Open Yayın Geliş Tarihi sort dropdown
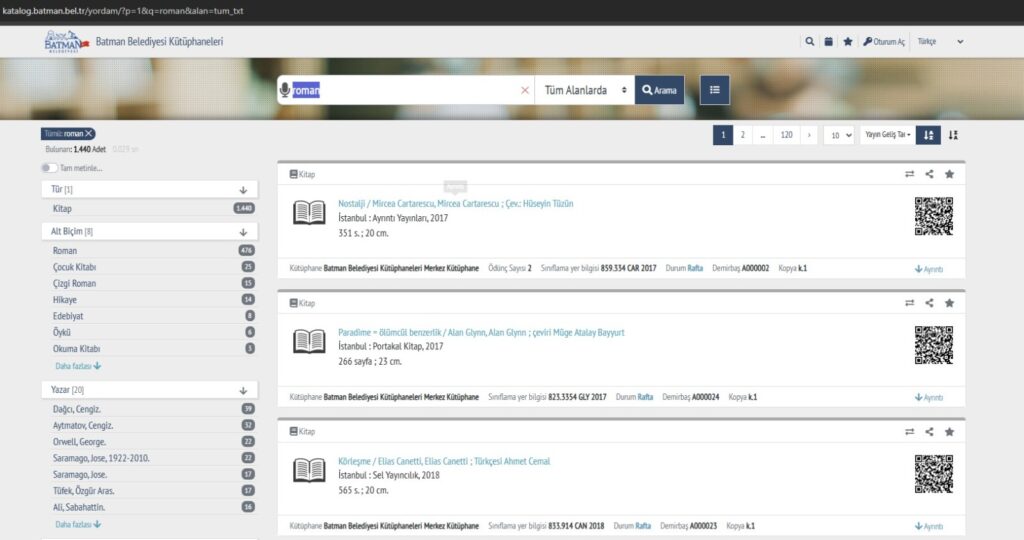Screen dimensions: 1024x540 (888, 135)
